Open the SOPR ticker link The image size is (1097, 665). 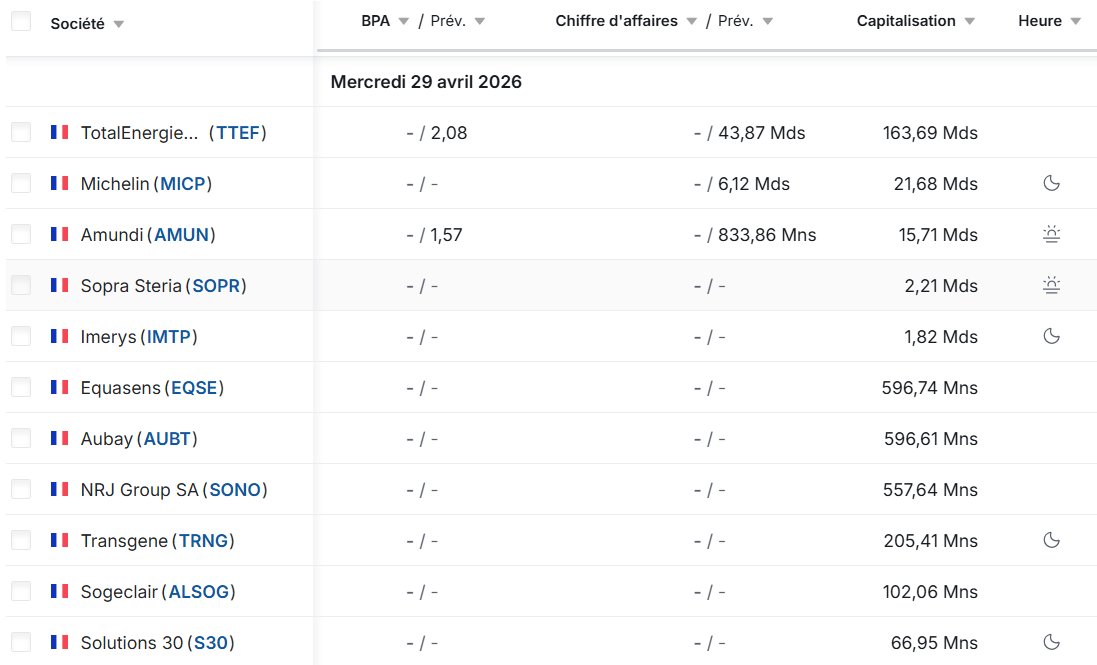point(216,286)
